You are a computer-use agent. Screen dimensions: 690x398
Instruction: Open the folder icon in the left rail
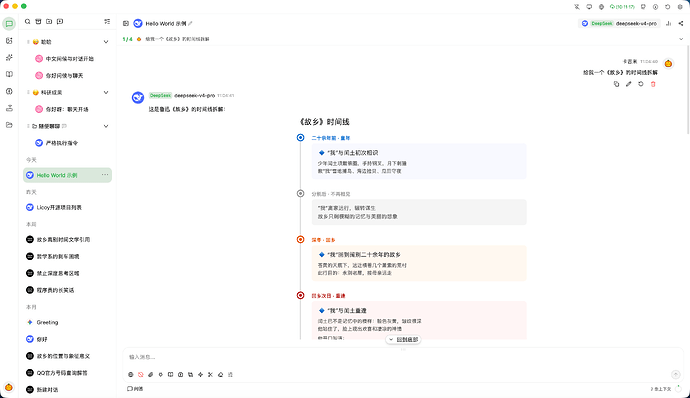point(9,125)
